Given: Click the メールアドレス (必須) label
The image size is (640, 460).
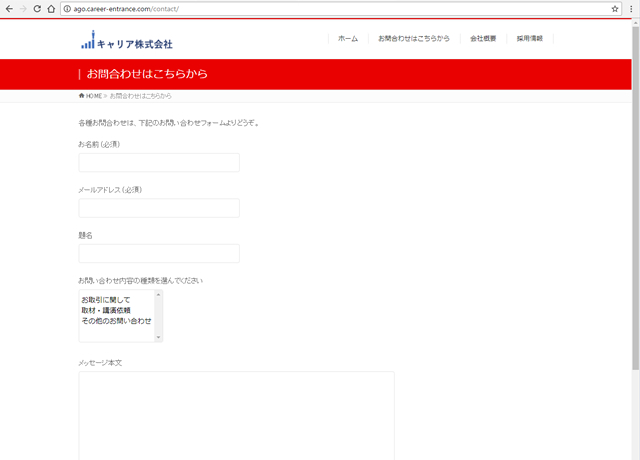Looking at the screenshot, I should pos(110,190).
